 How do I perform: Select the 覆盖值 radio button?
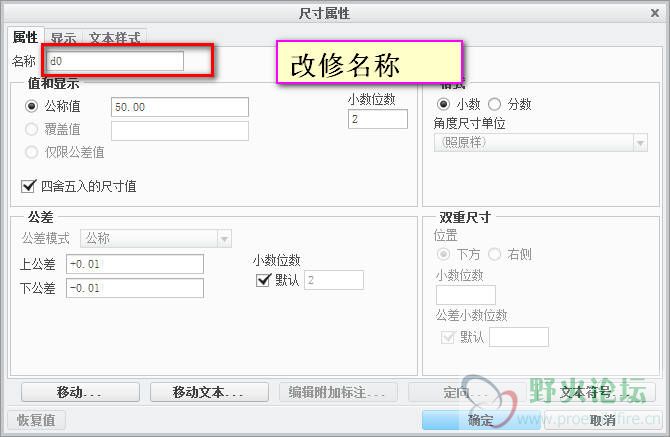click(x=31, y=129)
